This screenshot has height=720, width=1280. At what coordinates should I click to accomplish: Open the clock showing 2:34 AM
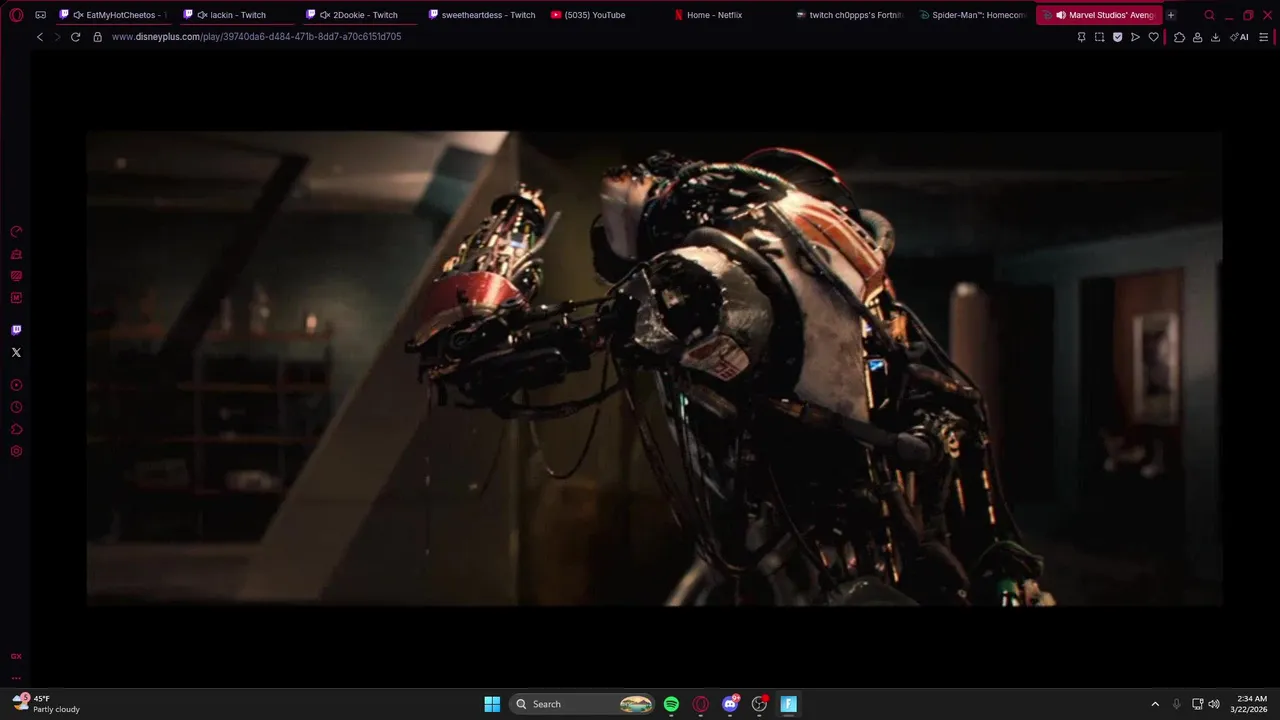click(x=1251, y=704)
